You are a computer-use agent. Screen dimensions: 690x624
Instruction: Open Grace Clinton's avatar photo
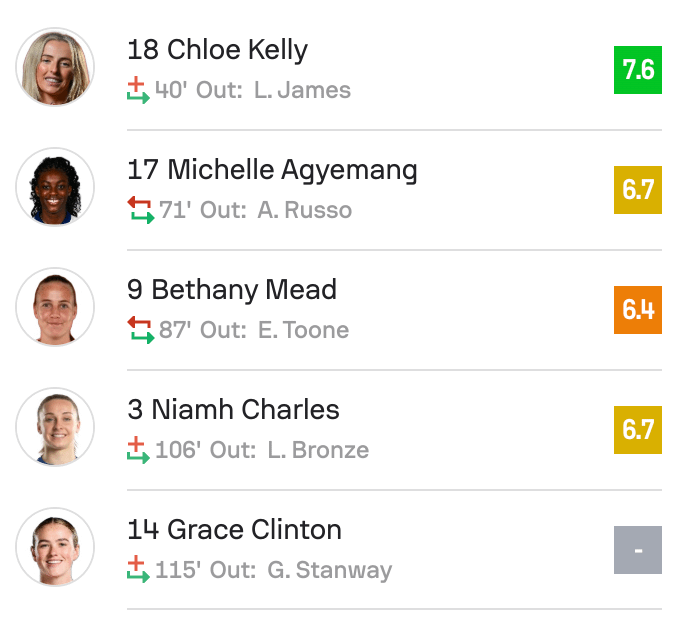point(55,548)
